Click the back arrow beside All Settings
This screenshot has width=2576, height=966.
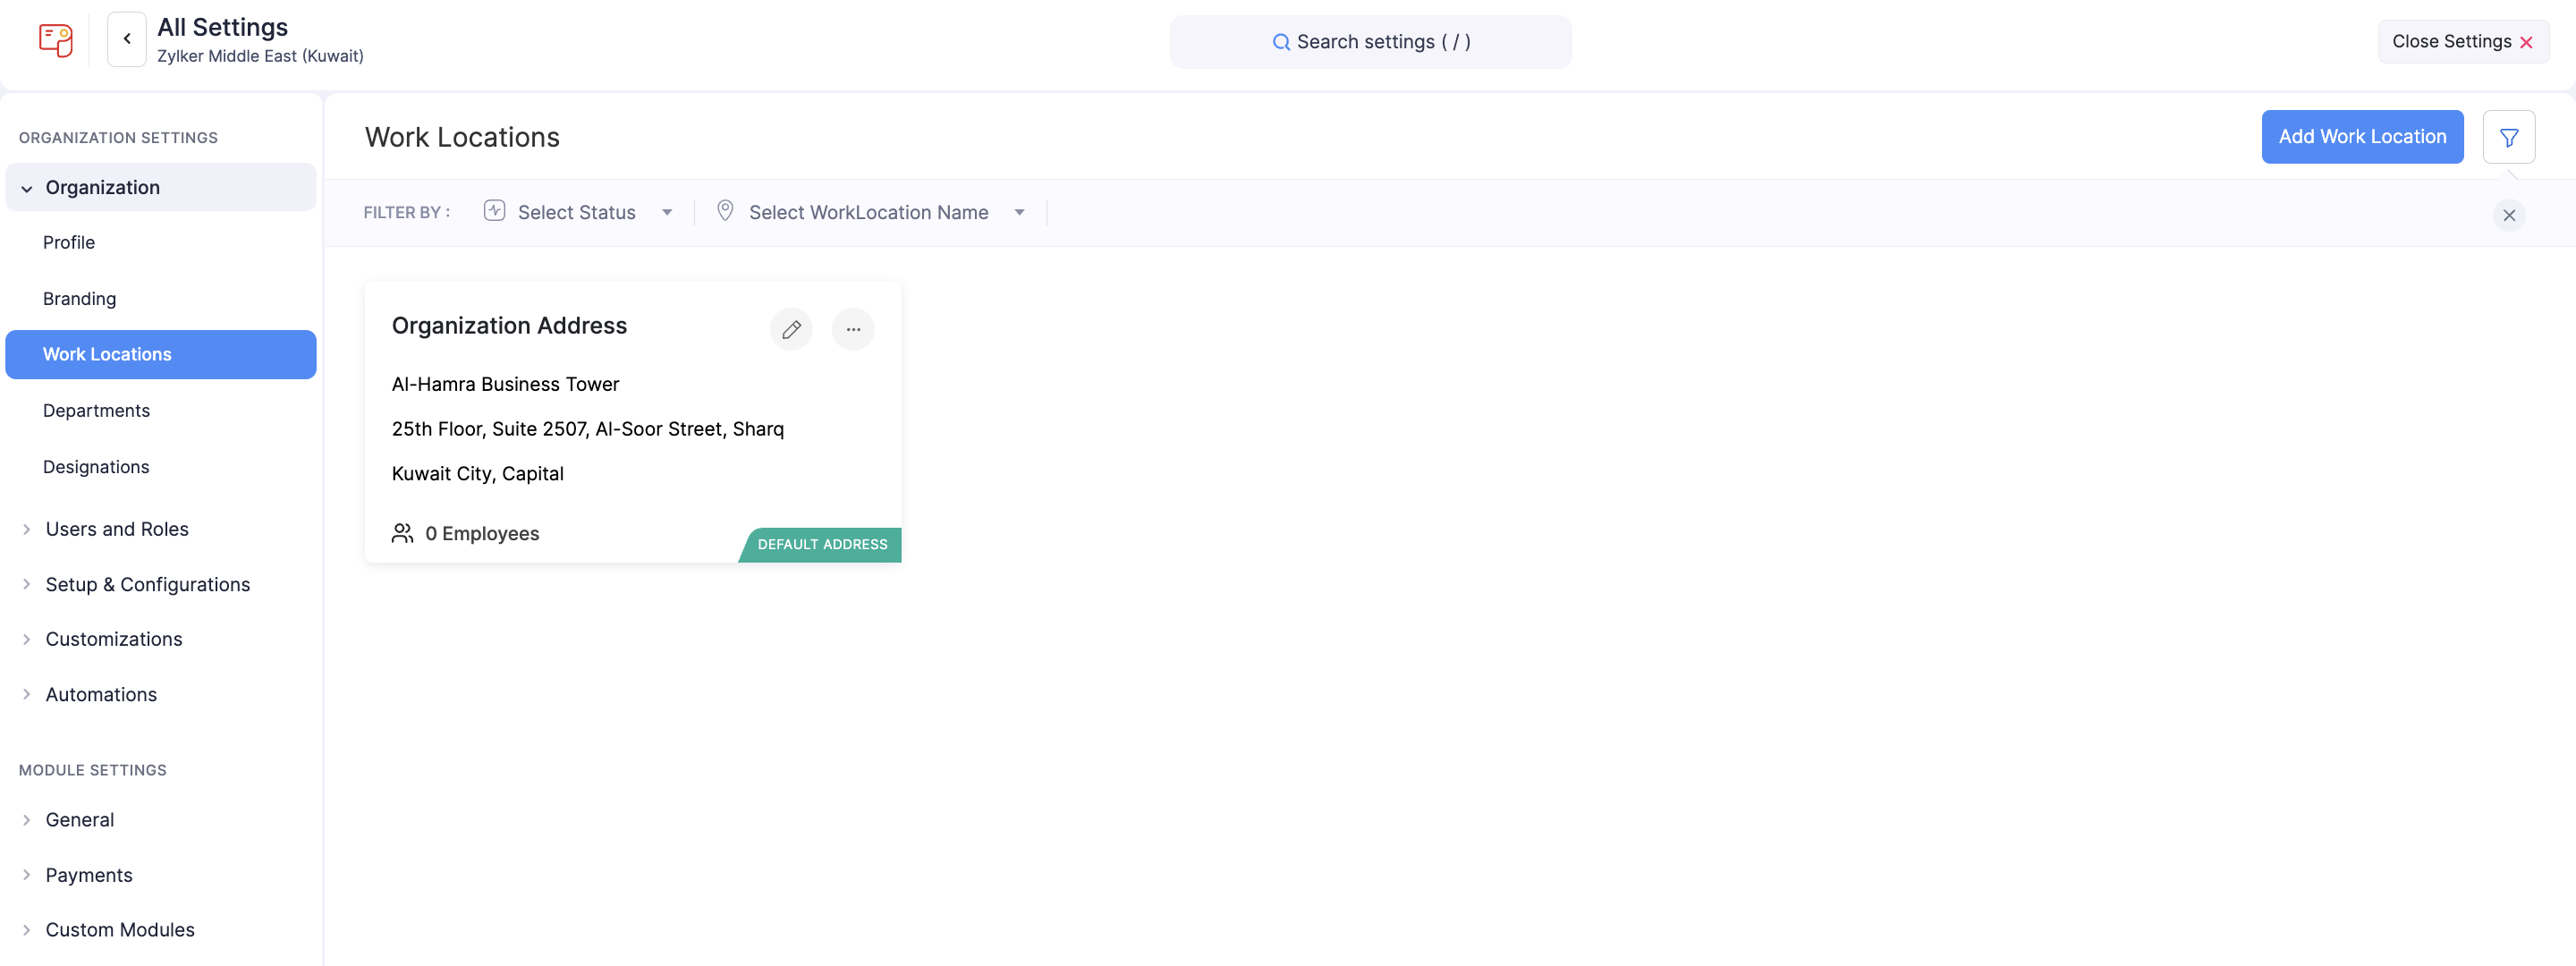pyautogui.click(x=127, y=39)
